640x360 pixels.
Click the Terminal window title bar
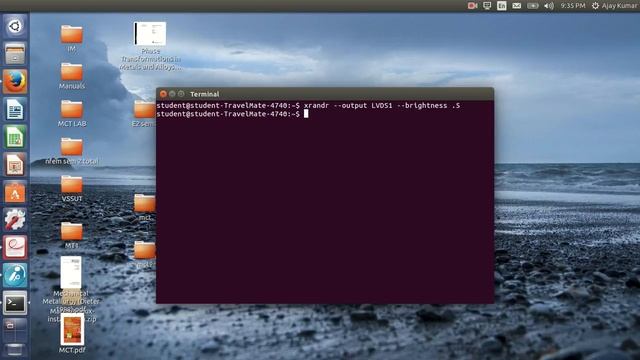[x=325, y=94]
